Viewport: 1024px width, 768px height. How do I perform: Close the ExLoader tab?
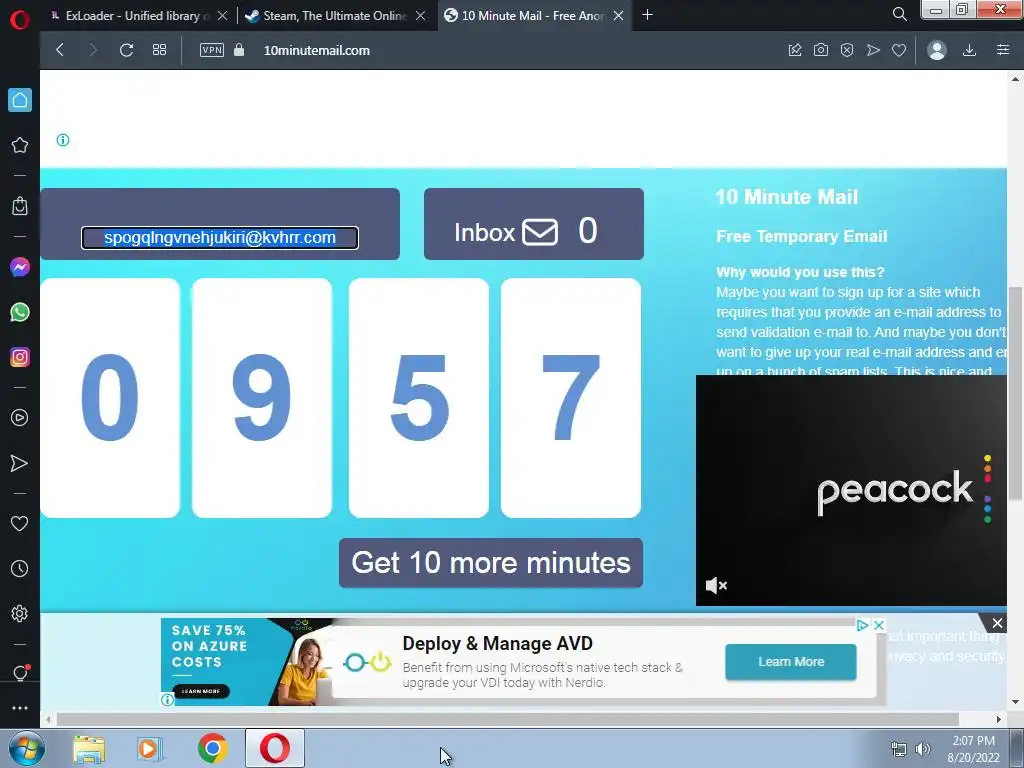223,16
